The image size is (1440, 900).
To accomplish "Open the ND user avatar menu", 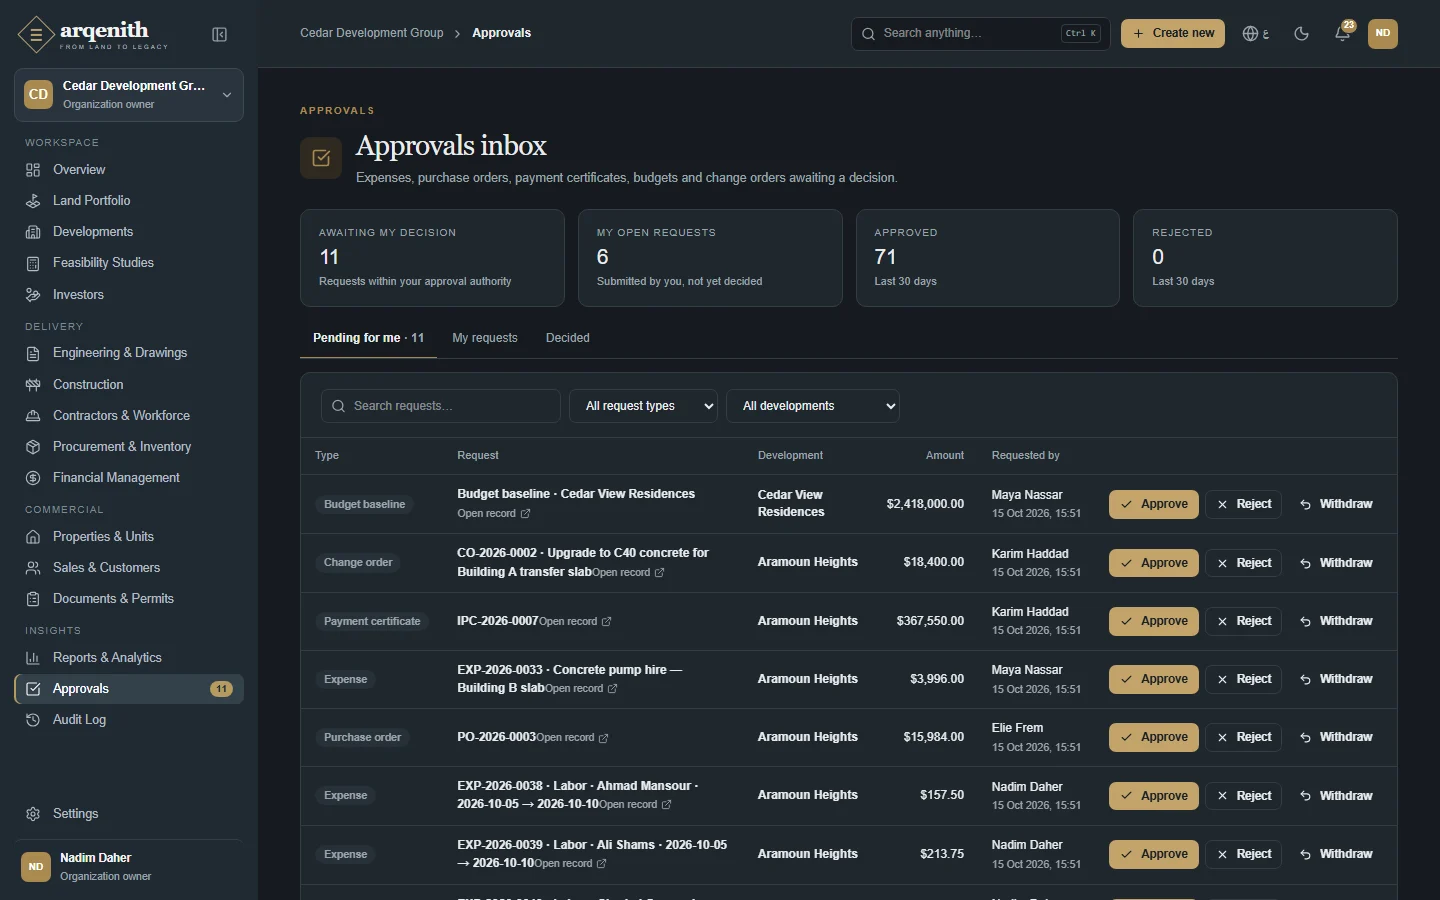I will click(x=1383, y=33).
